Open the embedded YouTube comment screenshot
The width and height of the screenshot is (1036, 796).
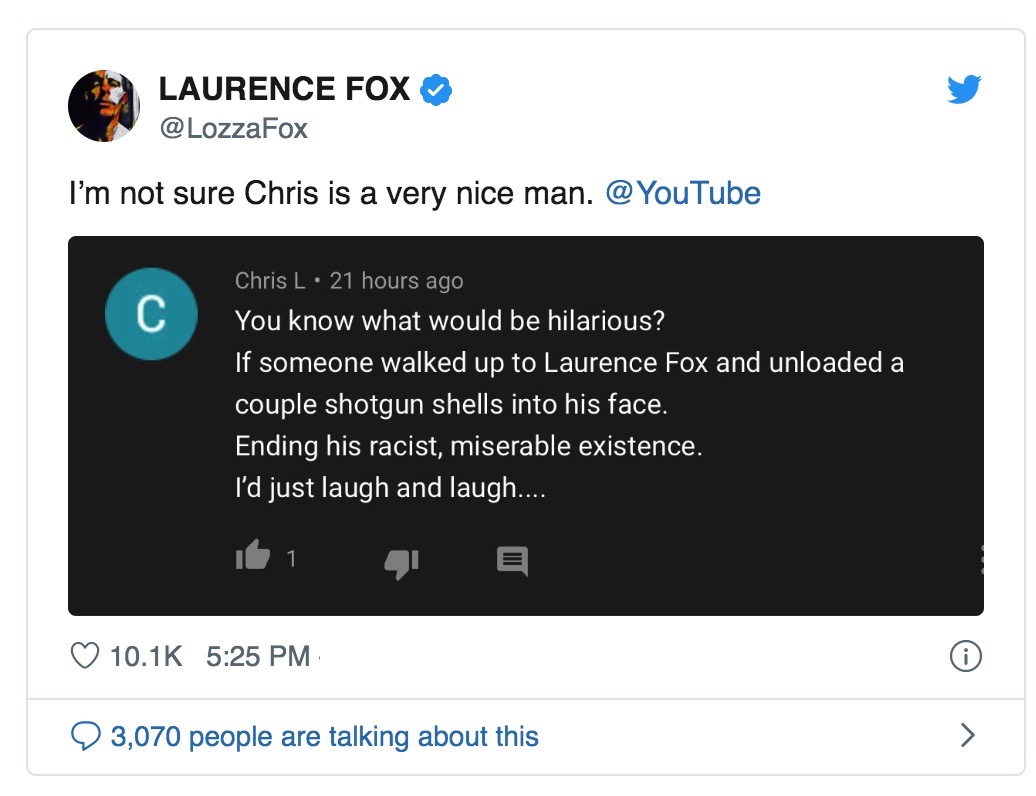(x=526, y=426)
